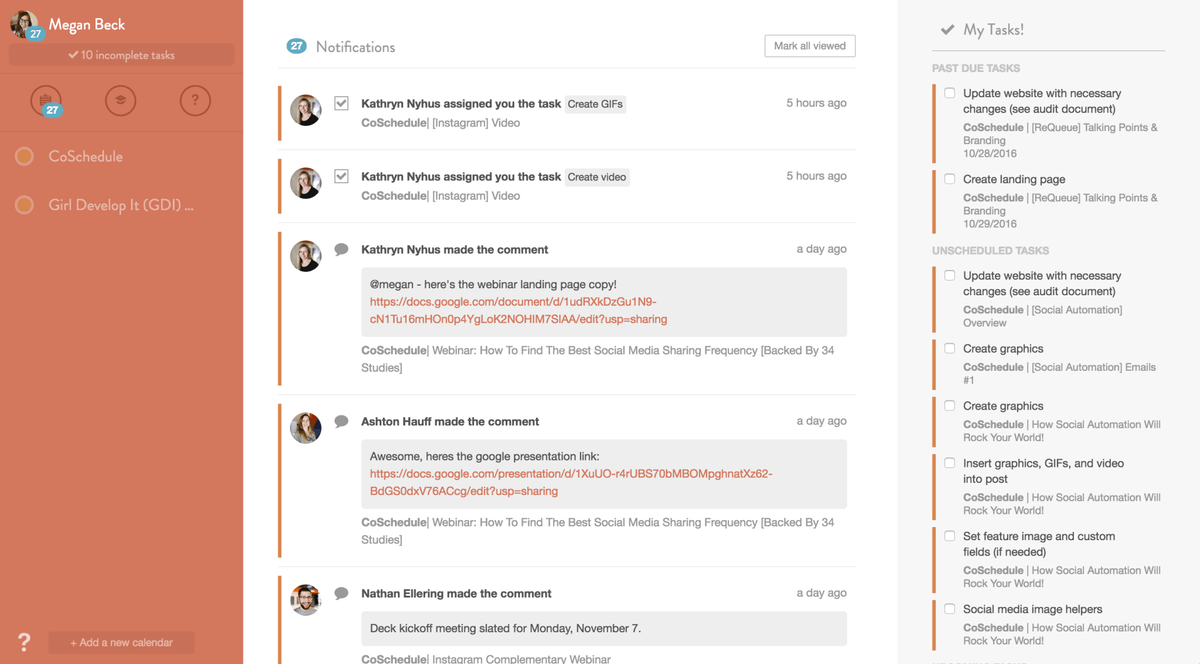Click Set feature image and custom fields title
This screenshot has height=664, width=1200.
[1039, 544]
